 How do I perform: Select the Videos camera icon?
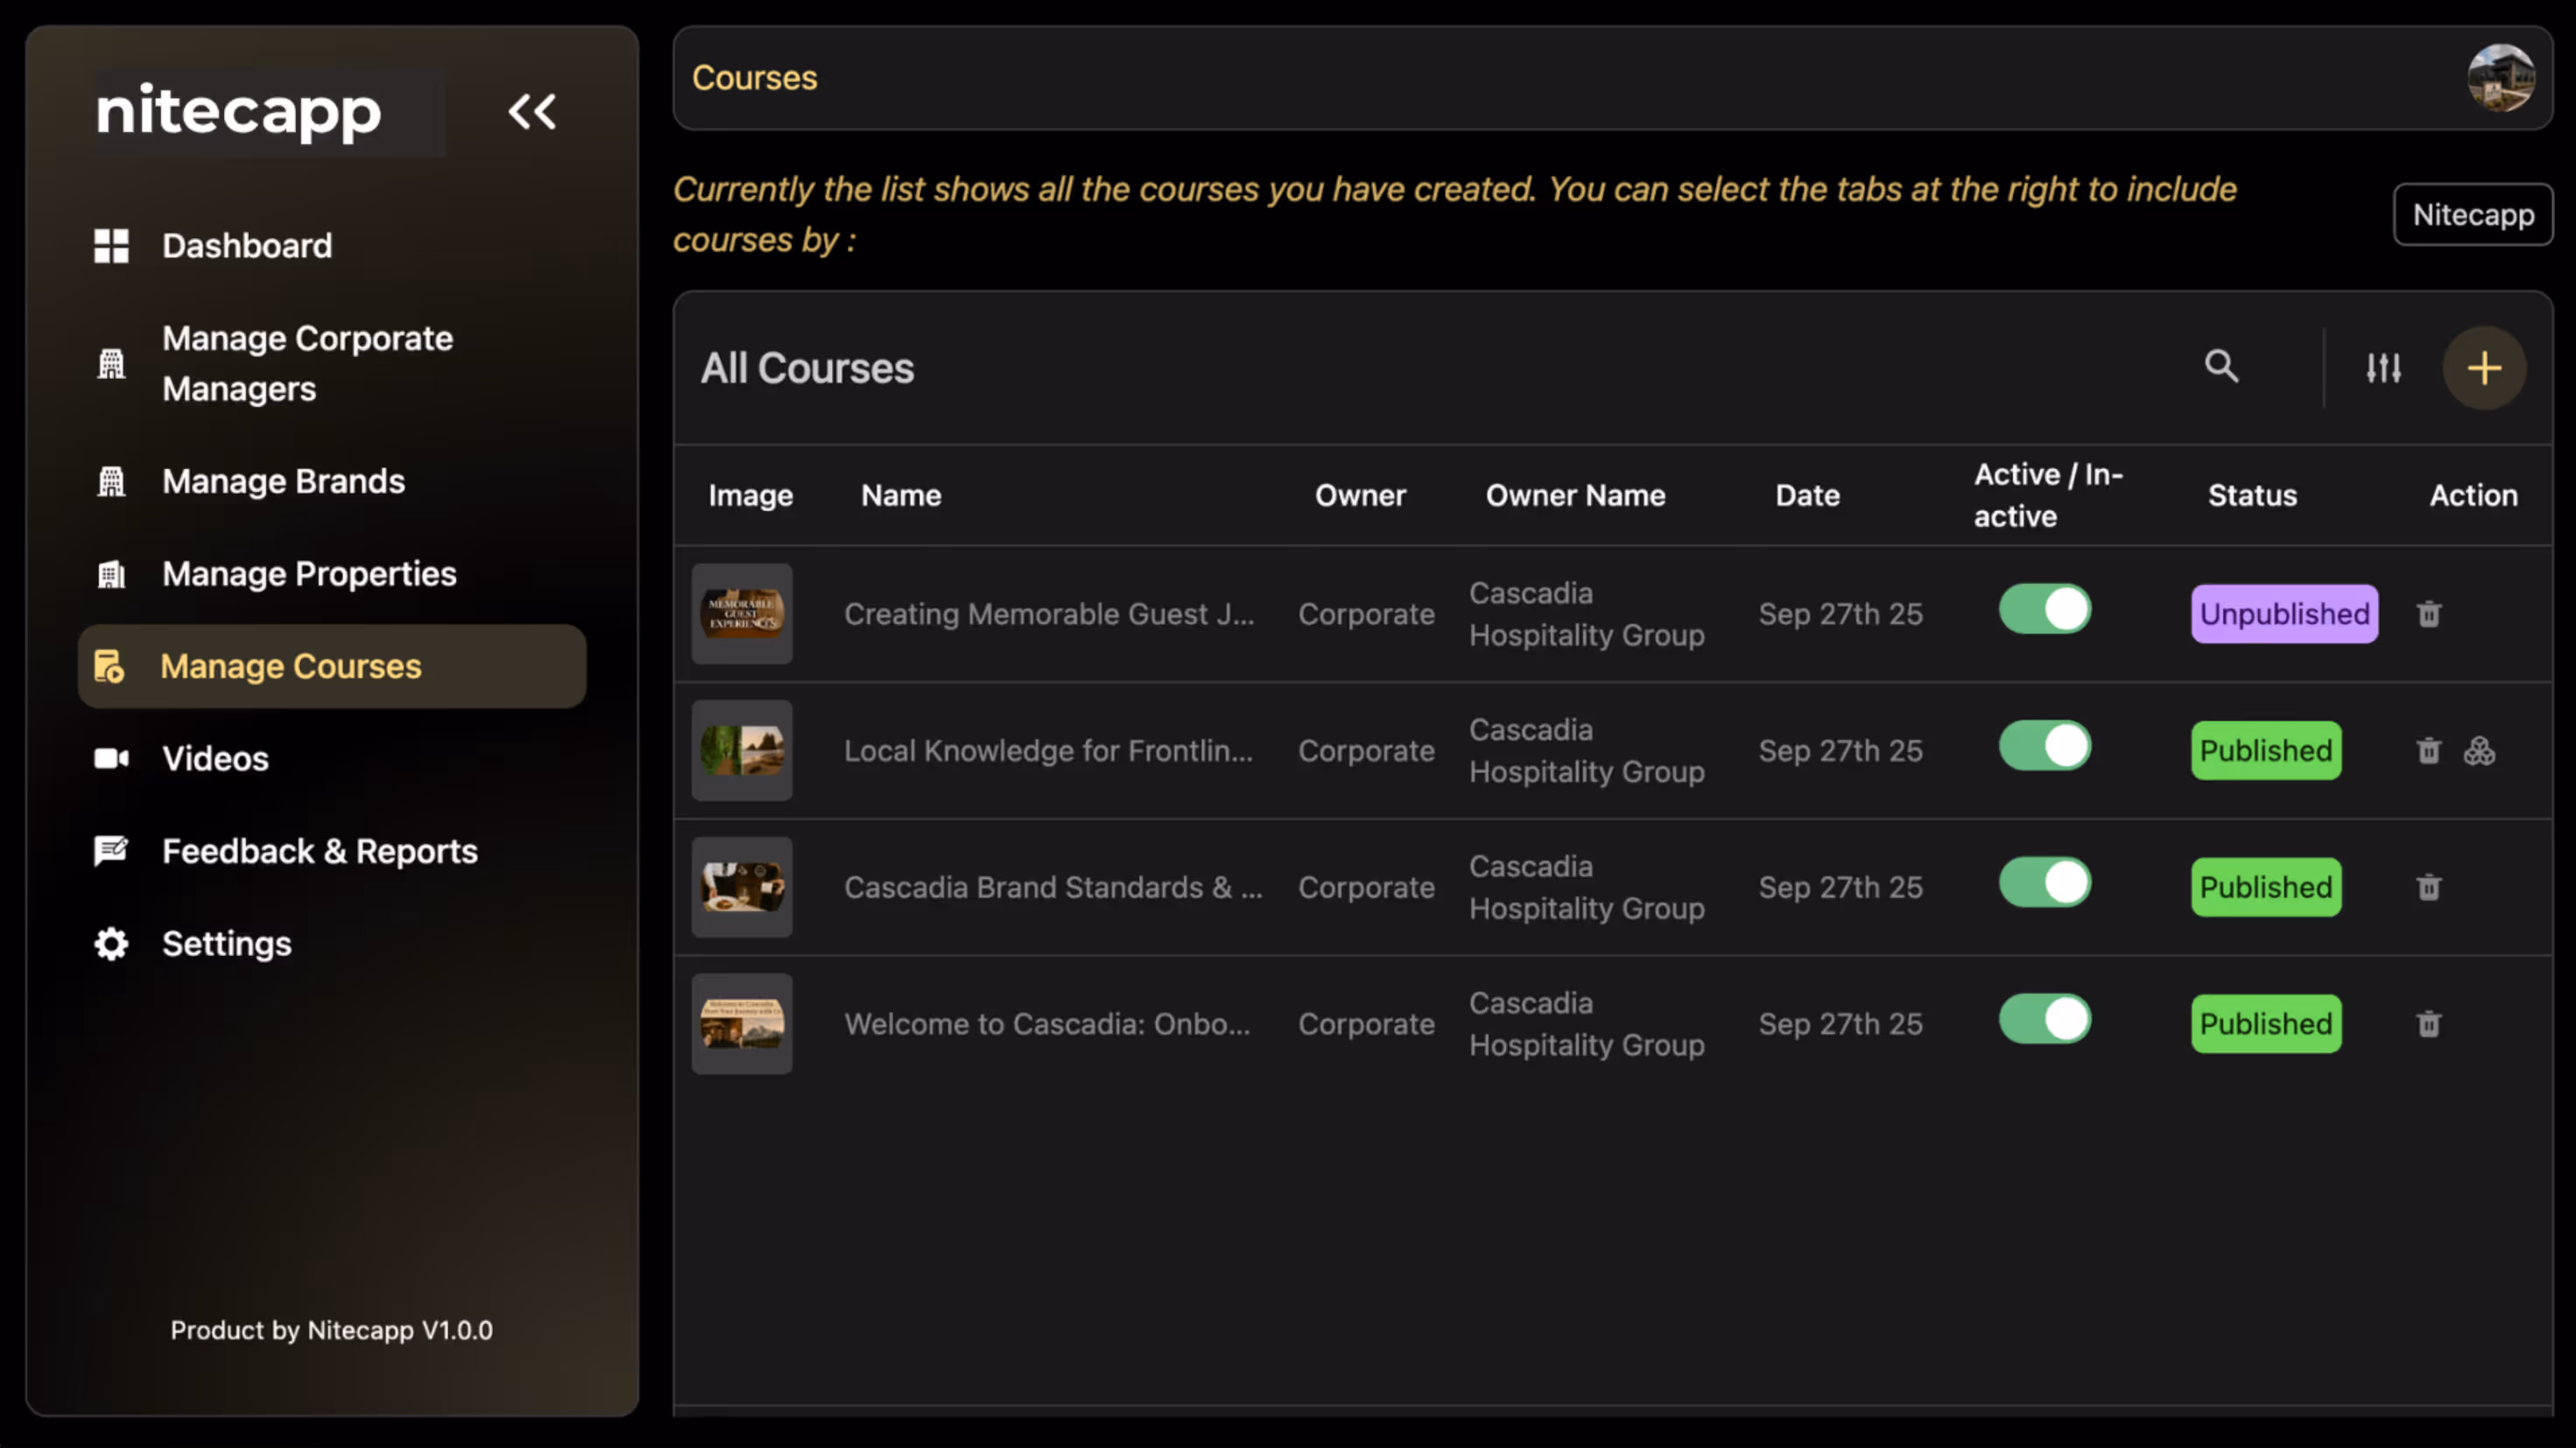[110, 758]
